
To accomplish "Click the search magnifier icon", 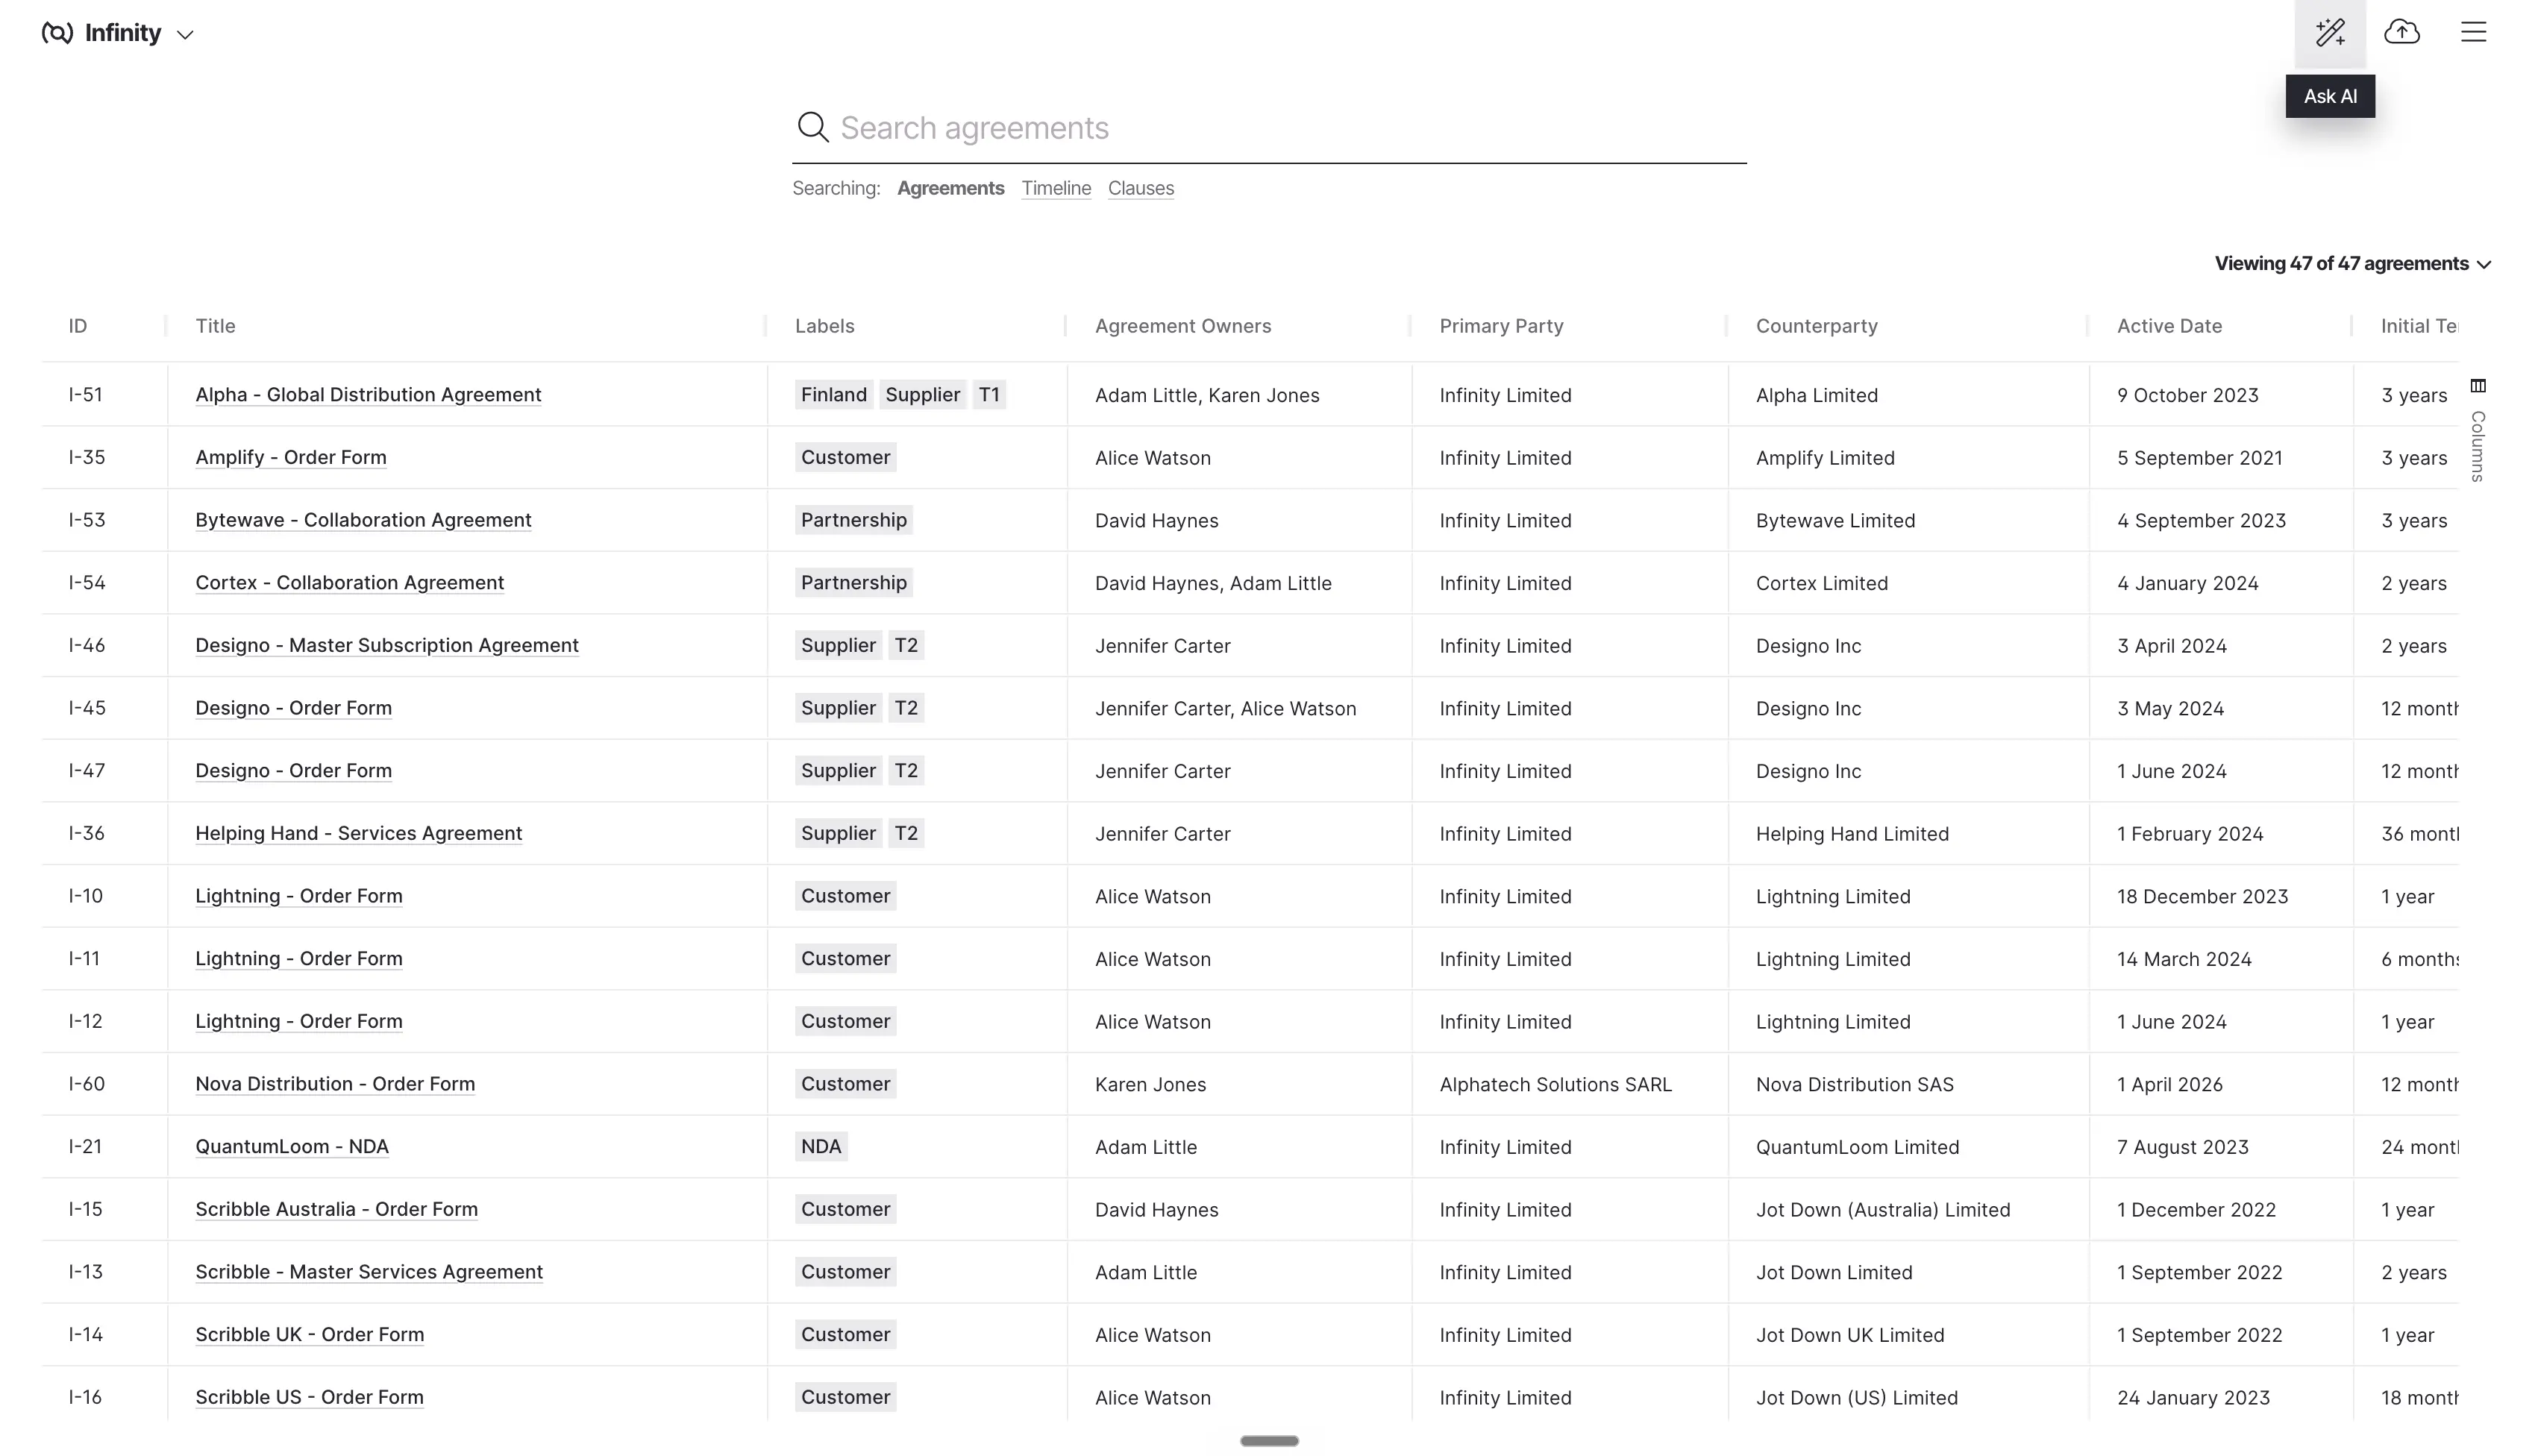I will point(812,127).
